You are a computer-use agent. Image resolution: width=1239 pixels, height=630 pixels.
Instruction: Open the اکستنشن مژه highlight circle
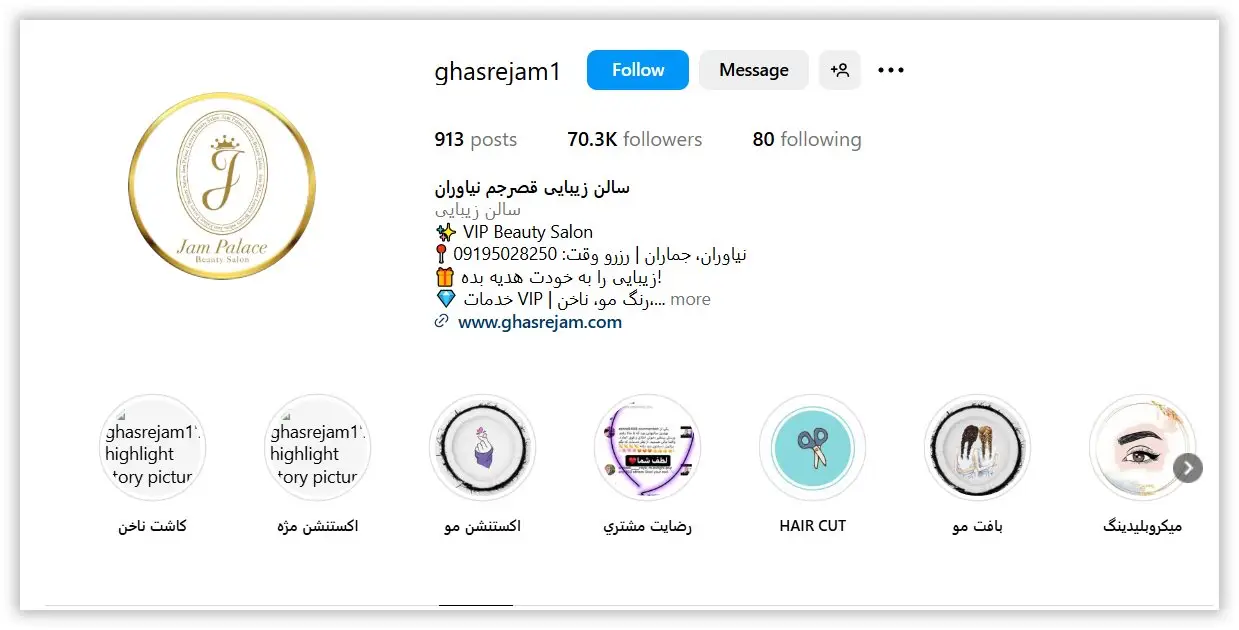point(318,448)
